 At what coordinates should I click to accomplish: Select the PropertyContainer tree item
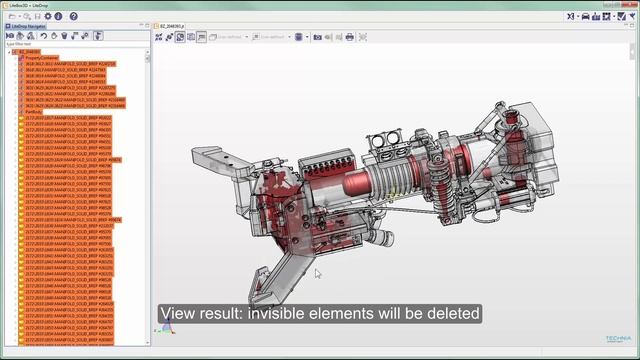39,58
